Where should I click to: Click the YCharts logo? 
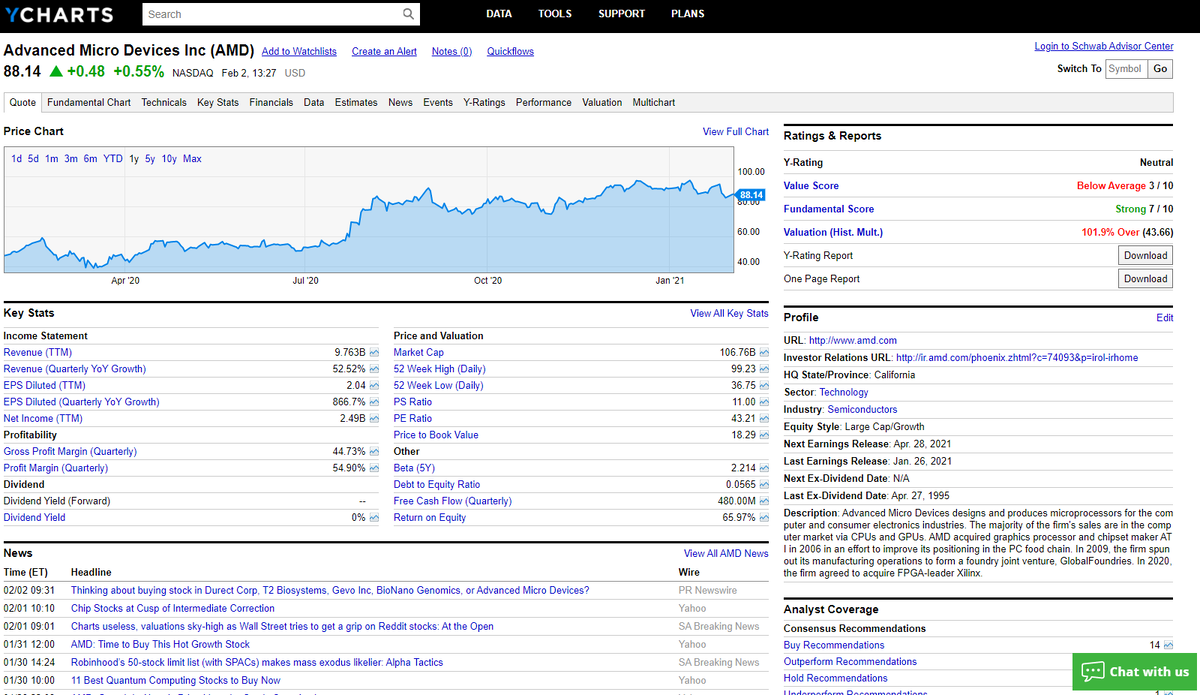(x=59, y=14)
